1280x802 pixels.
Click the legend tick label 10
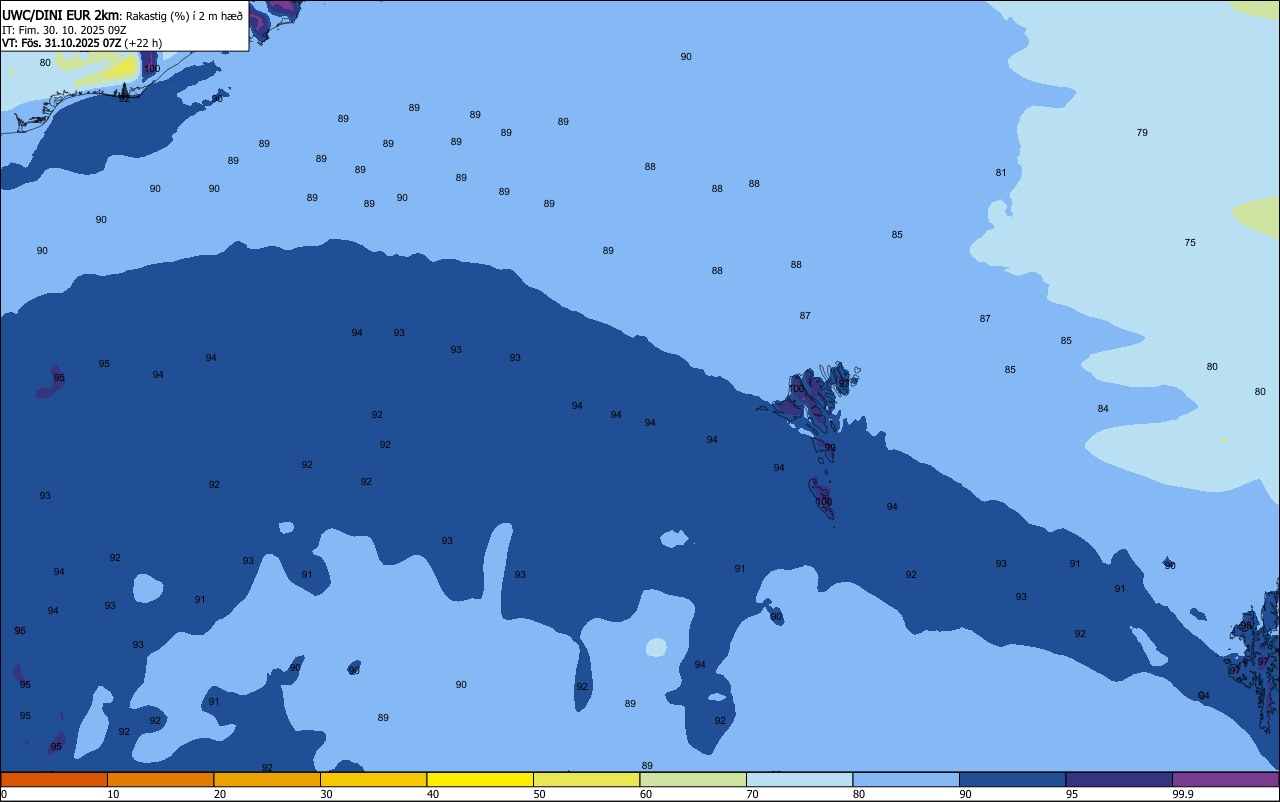pos(113,794)
